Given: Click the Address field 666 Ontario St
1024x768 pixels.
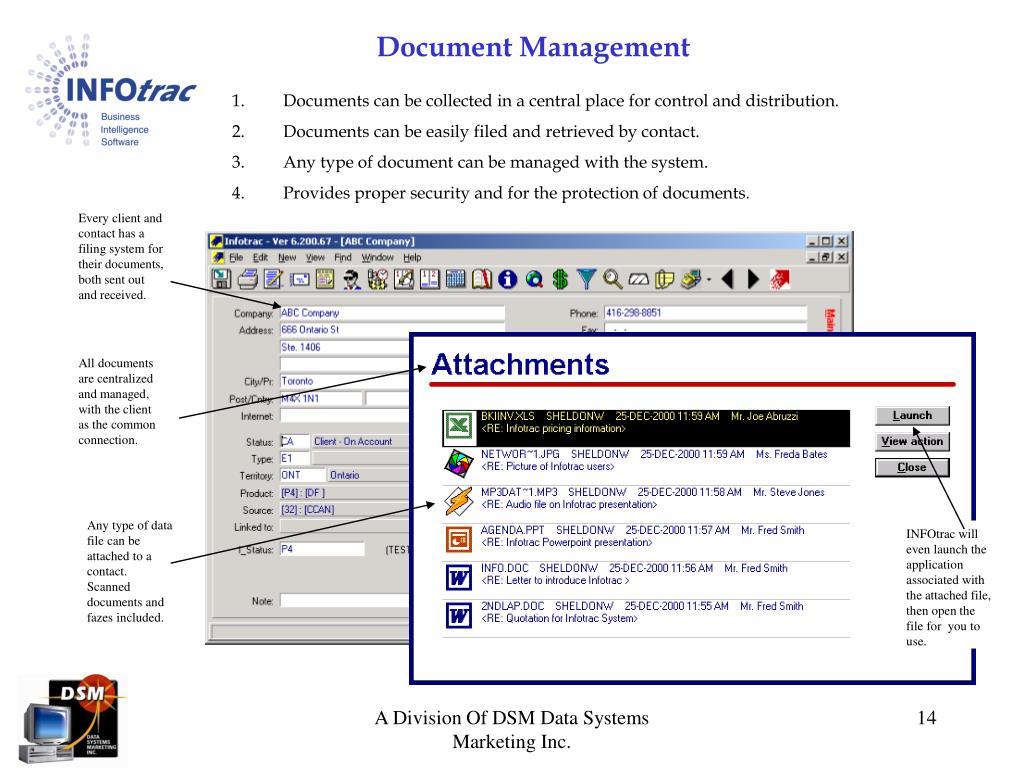Looking at the screenshot, I should pos(392,330).
